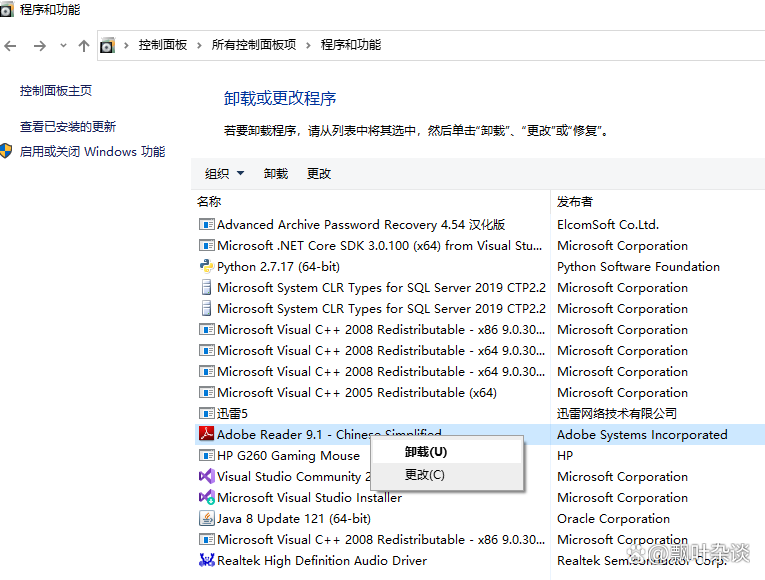Click Adobe Systems Incorporated publisher cell
765x580 pixels.
642,434
